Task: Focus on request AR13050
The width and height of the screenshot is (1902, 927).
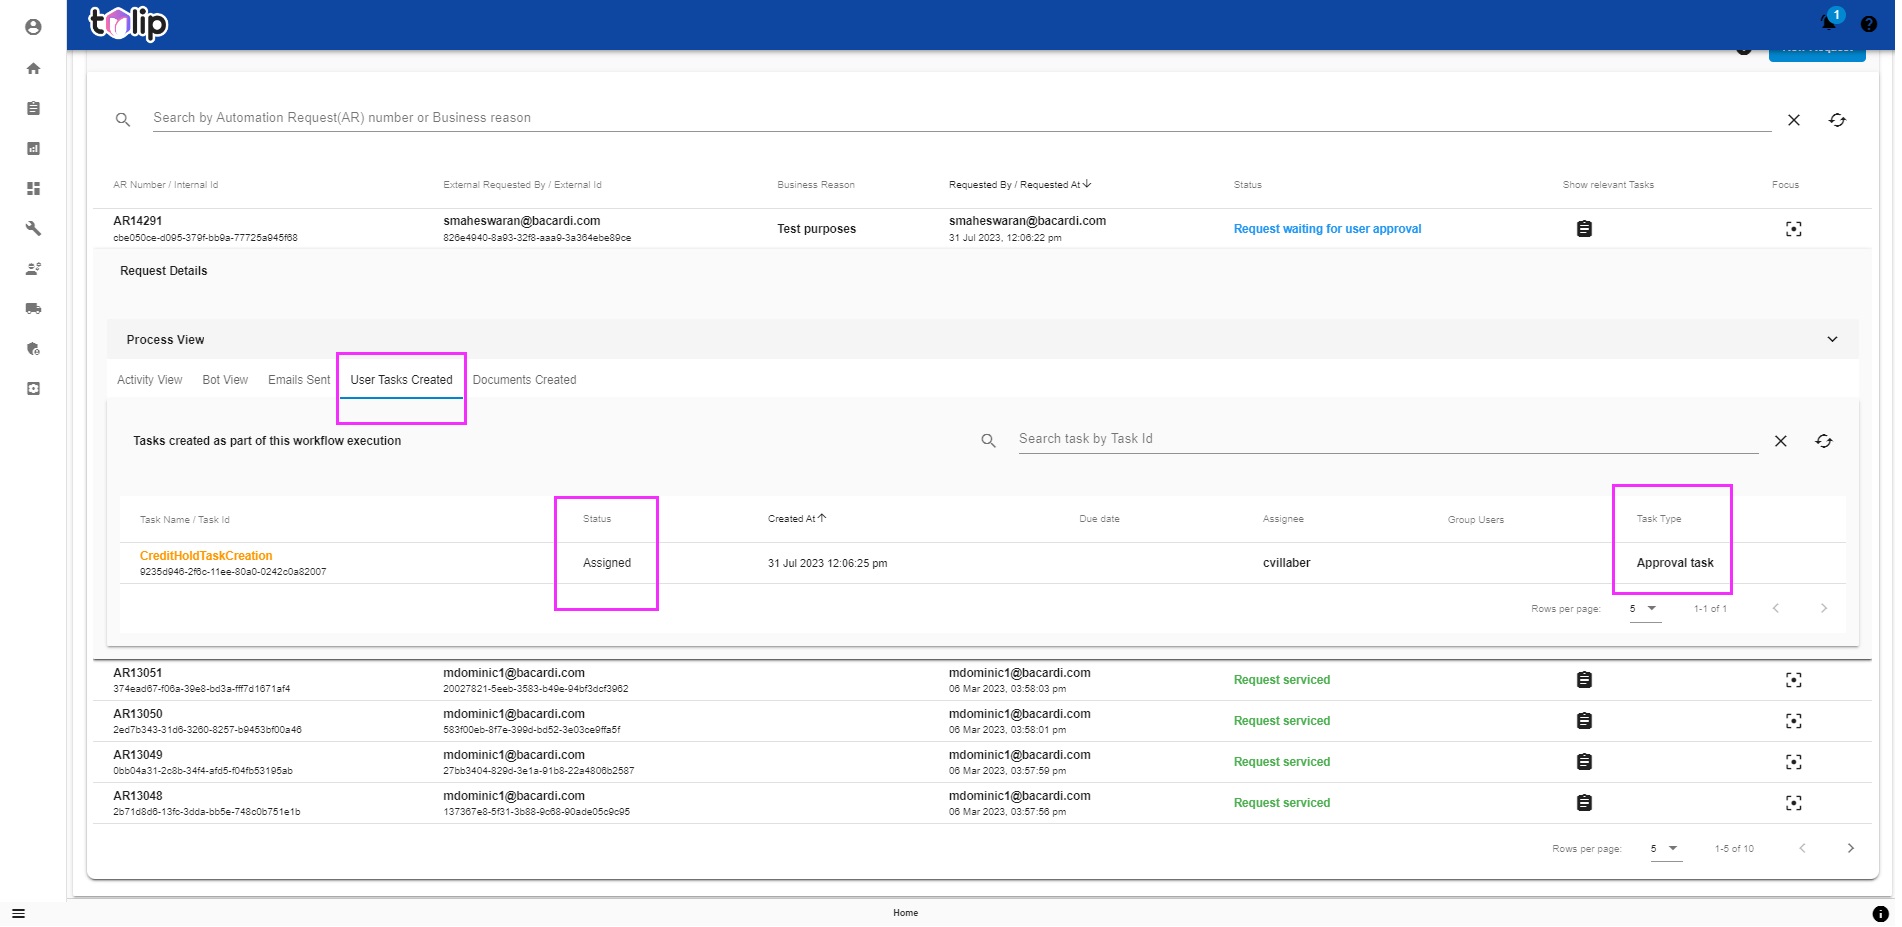Action: click(1794, 721)
